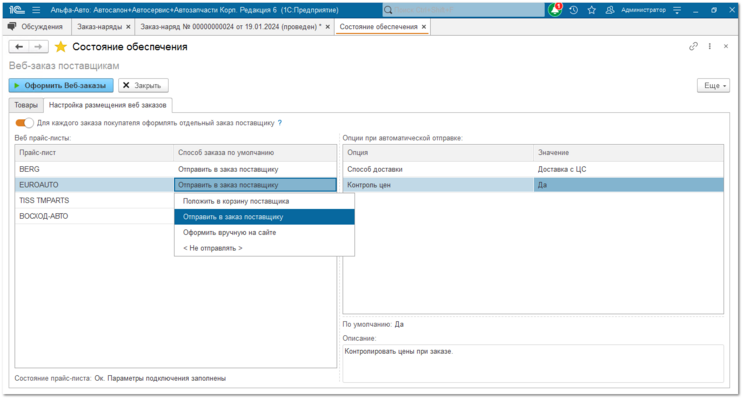Open the Обсуждения tab
743x399 pixels.
point(36,27)
